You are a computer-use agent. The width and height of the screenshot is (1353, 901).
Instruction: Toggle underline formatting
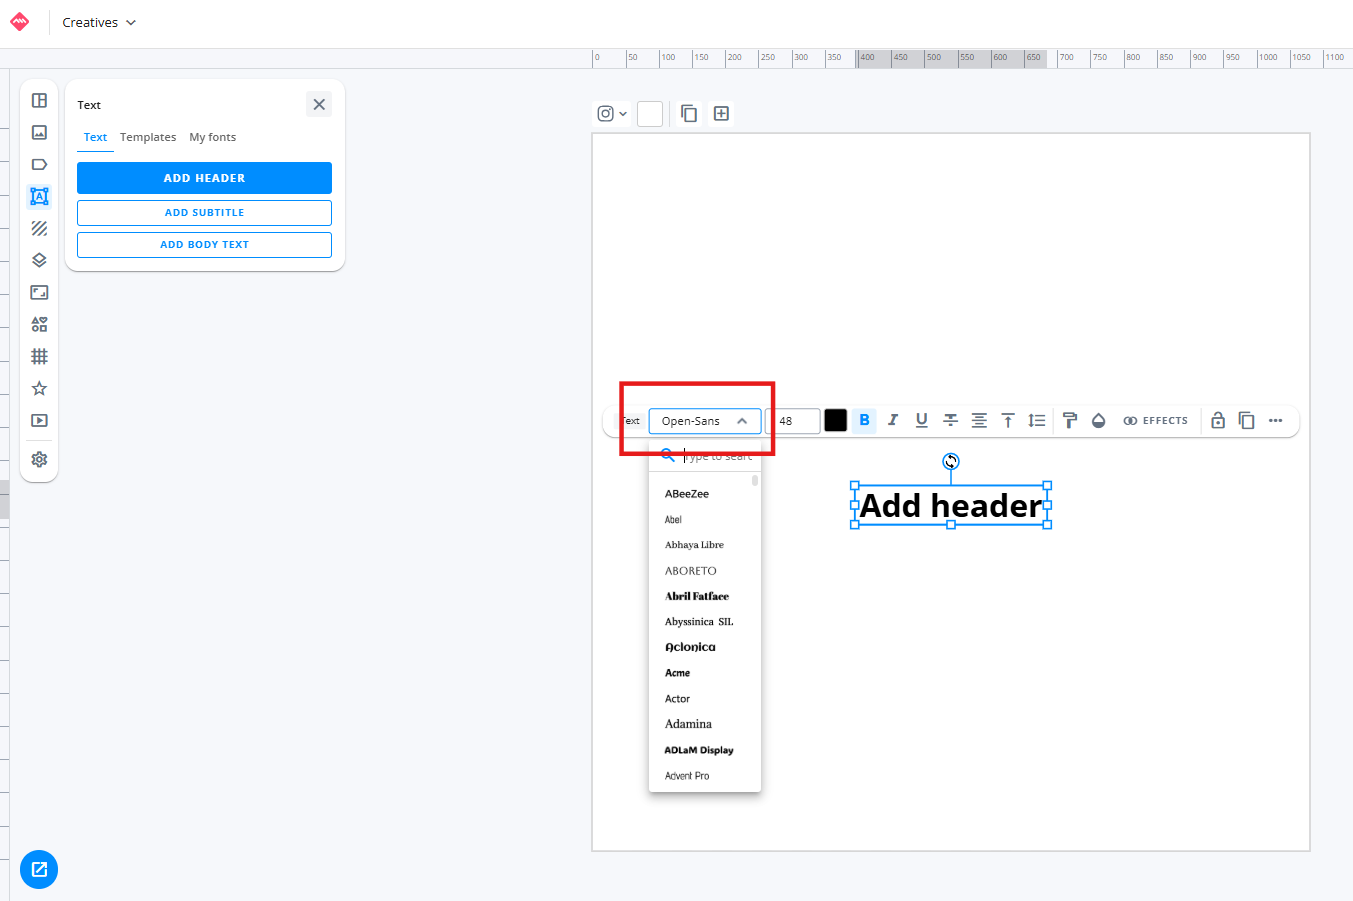click(921, 421)
